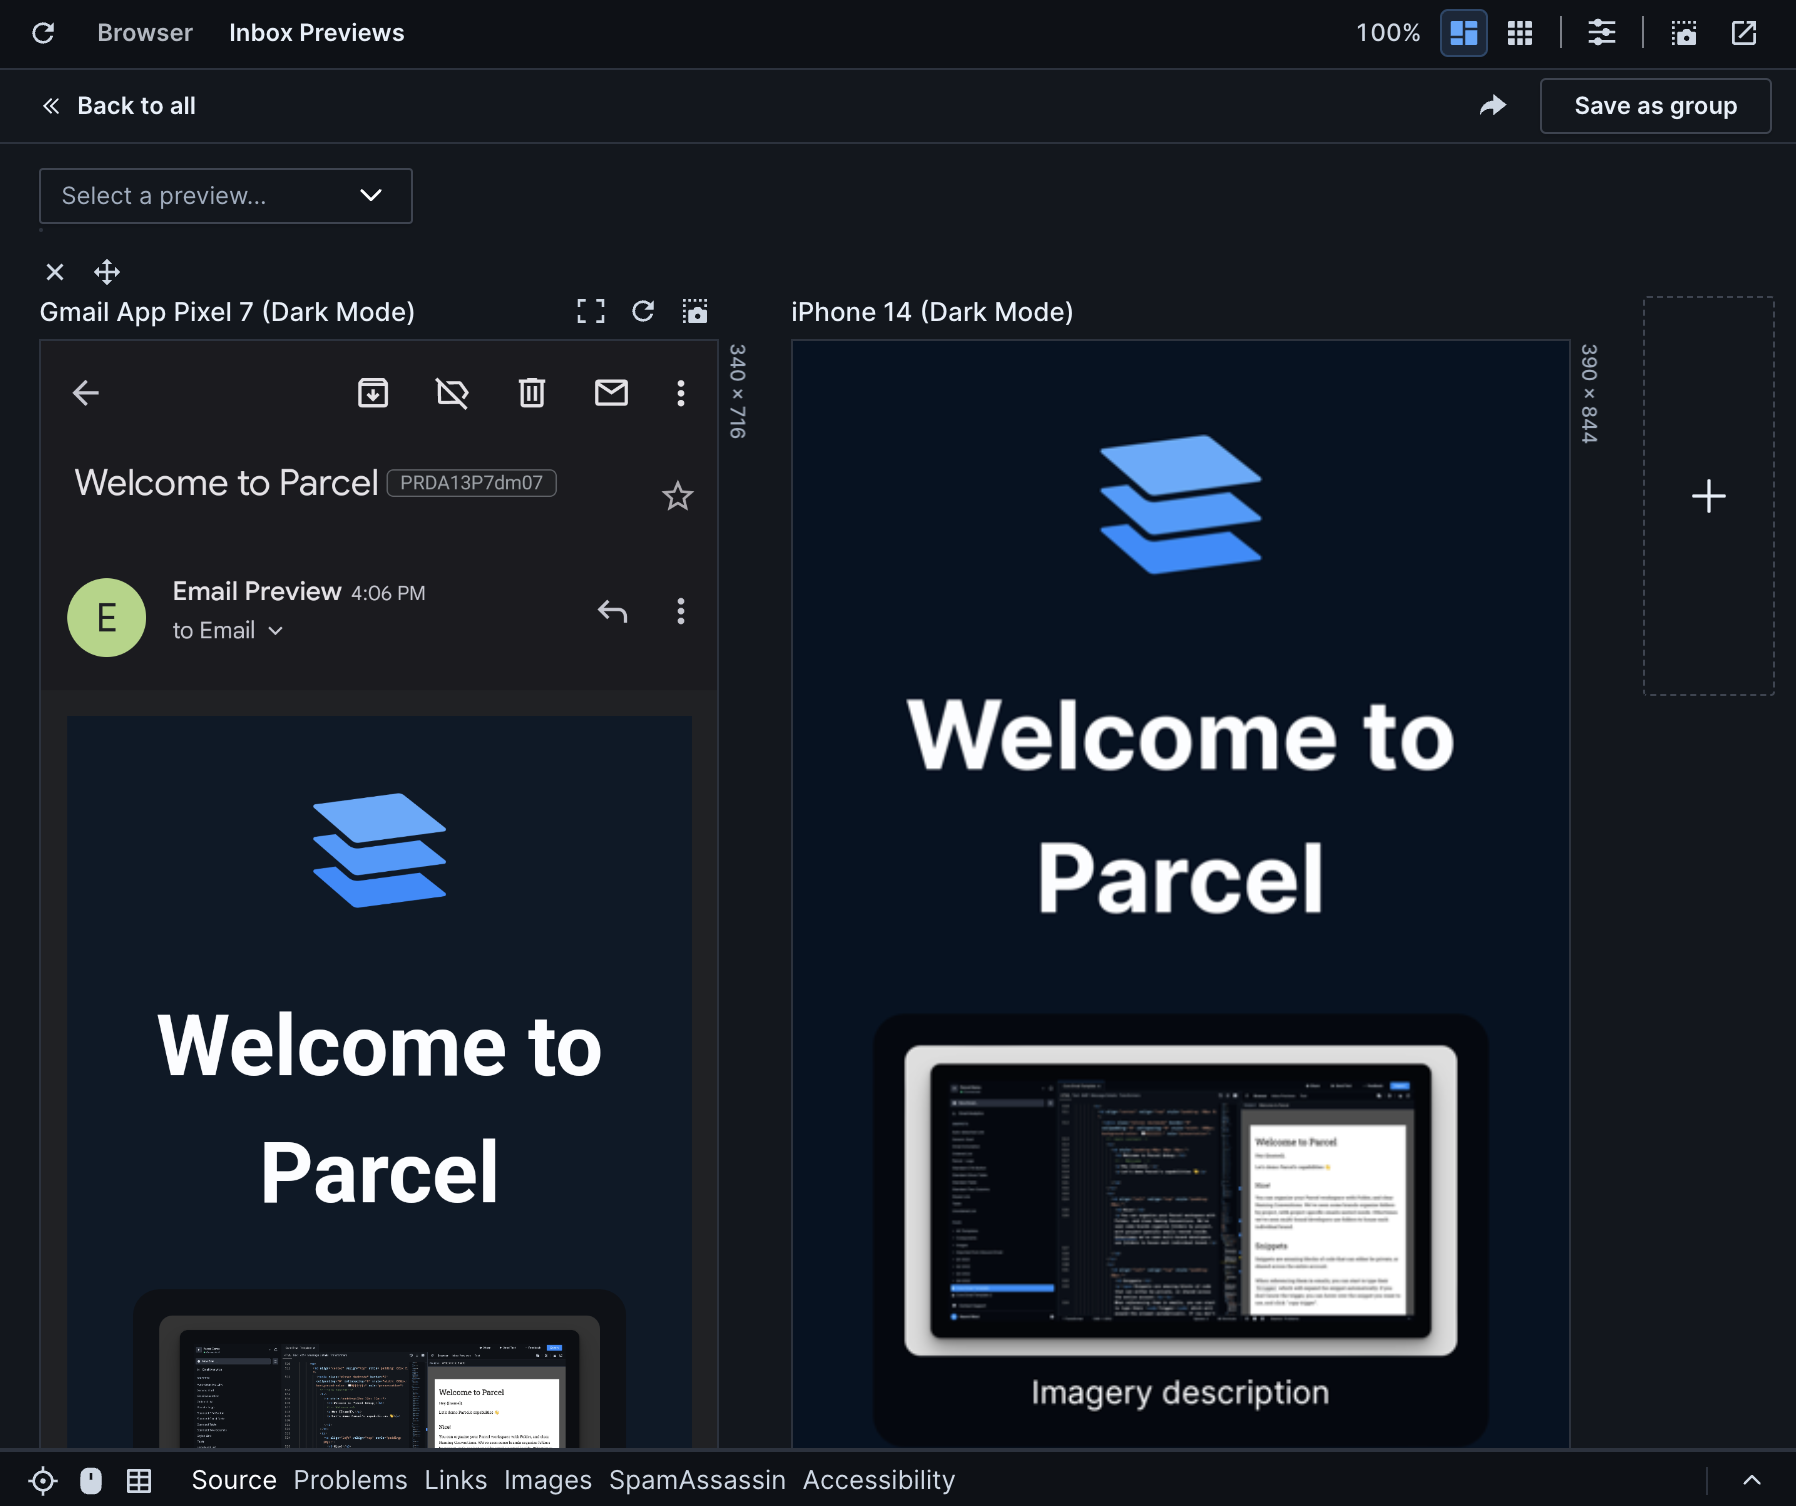
Task: Open the preview settings sliders icon
Action: (1601, 33)
